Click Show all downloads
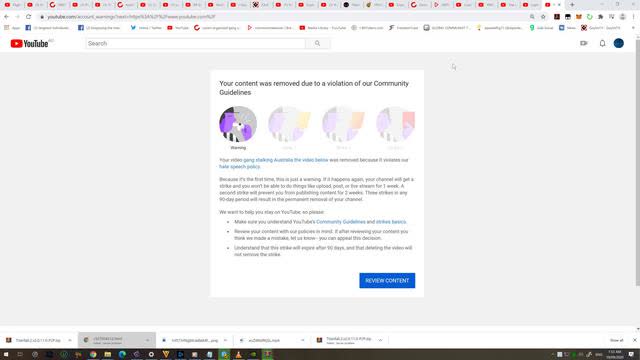 (616, 340)
